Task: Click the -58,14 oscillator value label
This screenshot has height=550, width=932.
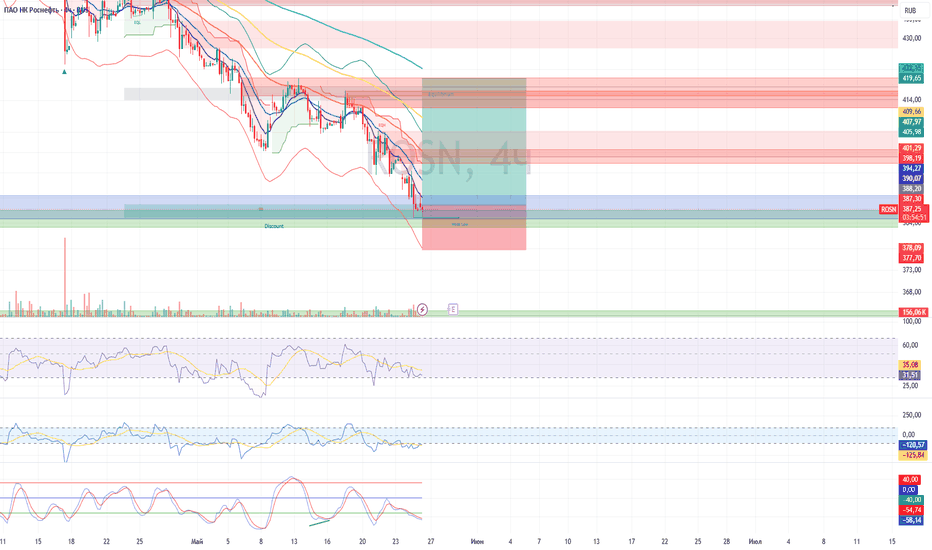Action: [x=912, y=520]
